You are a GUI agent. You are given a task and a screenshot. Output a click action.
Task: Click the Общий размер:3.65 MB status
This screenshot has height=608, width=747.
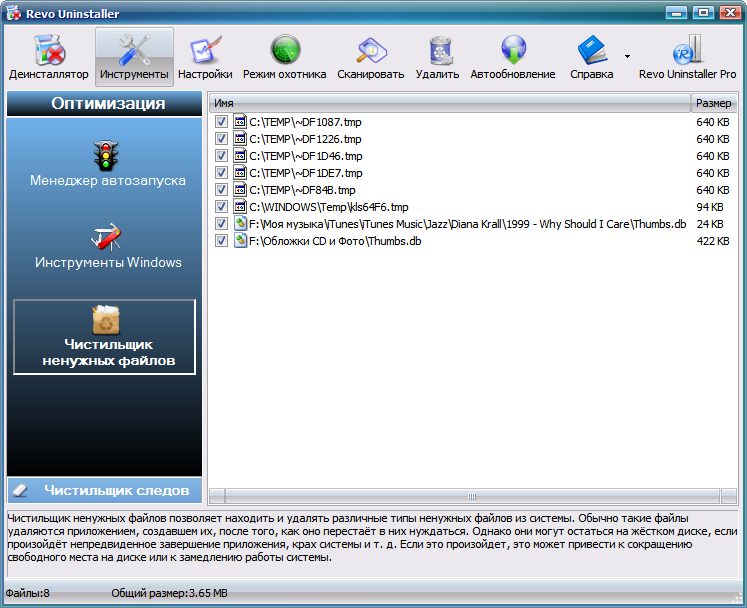tap(169, 593)
